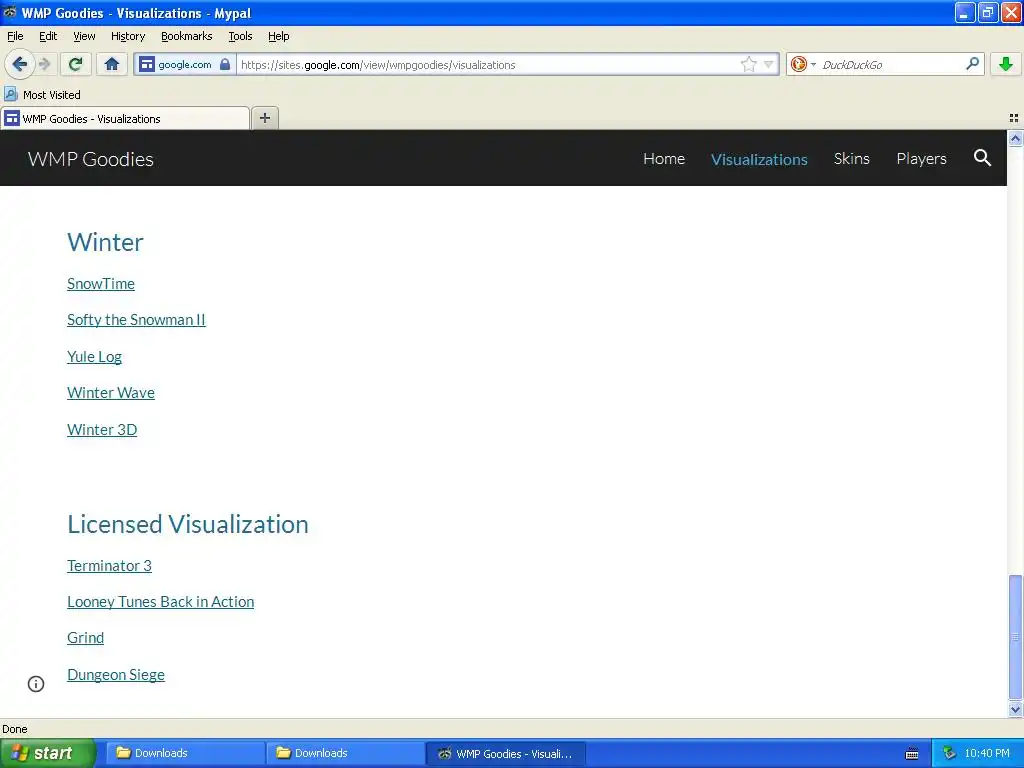Click the DuckDuckGo search input field
This screenshot has width=1024, height=768.
pyautogui.click(x=891, y=65)
